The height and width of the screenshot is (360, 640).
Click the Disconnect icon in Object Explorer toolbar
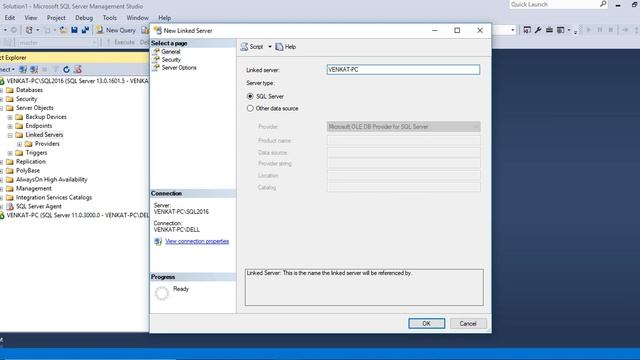34,69
